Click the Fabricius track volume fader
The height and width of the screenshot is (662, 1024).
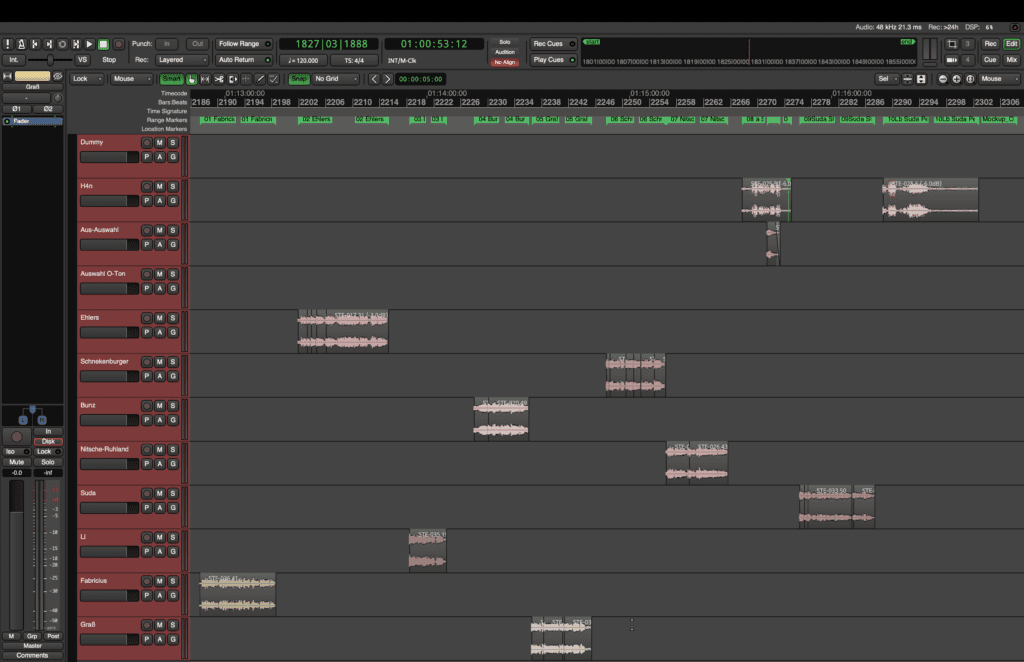click(x=108, y=596)
